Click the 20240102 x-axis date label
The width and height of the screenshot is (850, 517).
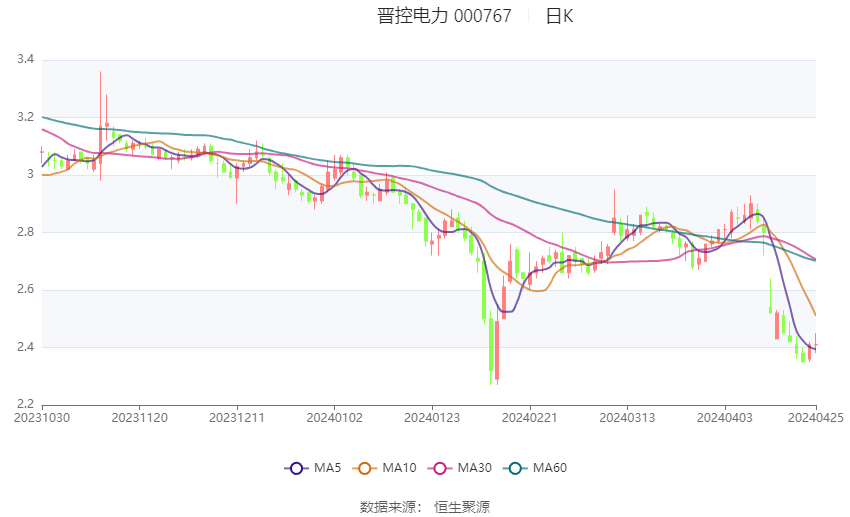pos(334,418)
